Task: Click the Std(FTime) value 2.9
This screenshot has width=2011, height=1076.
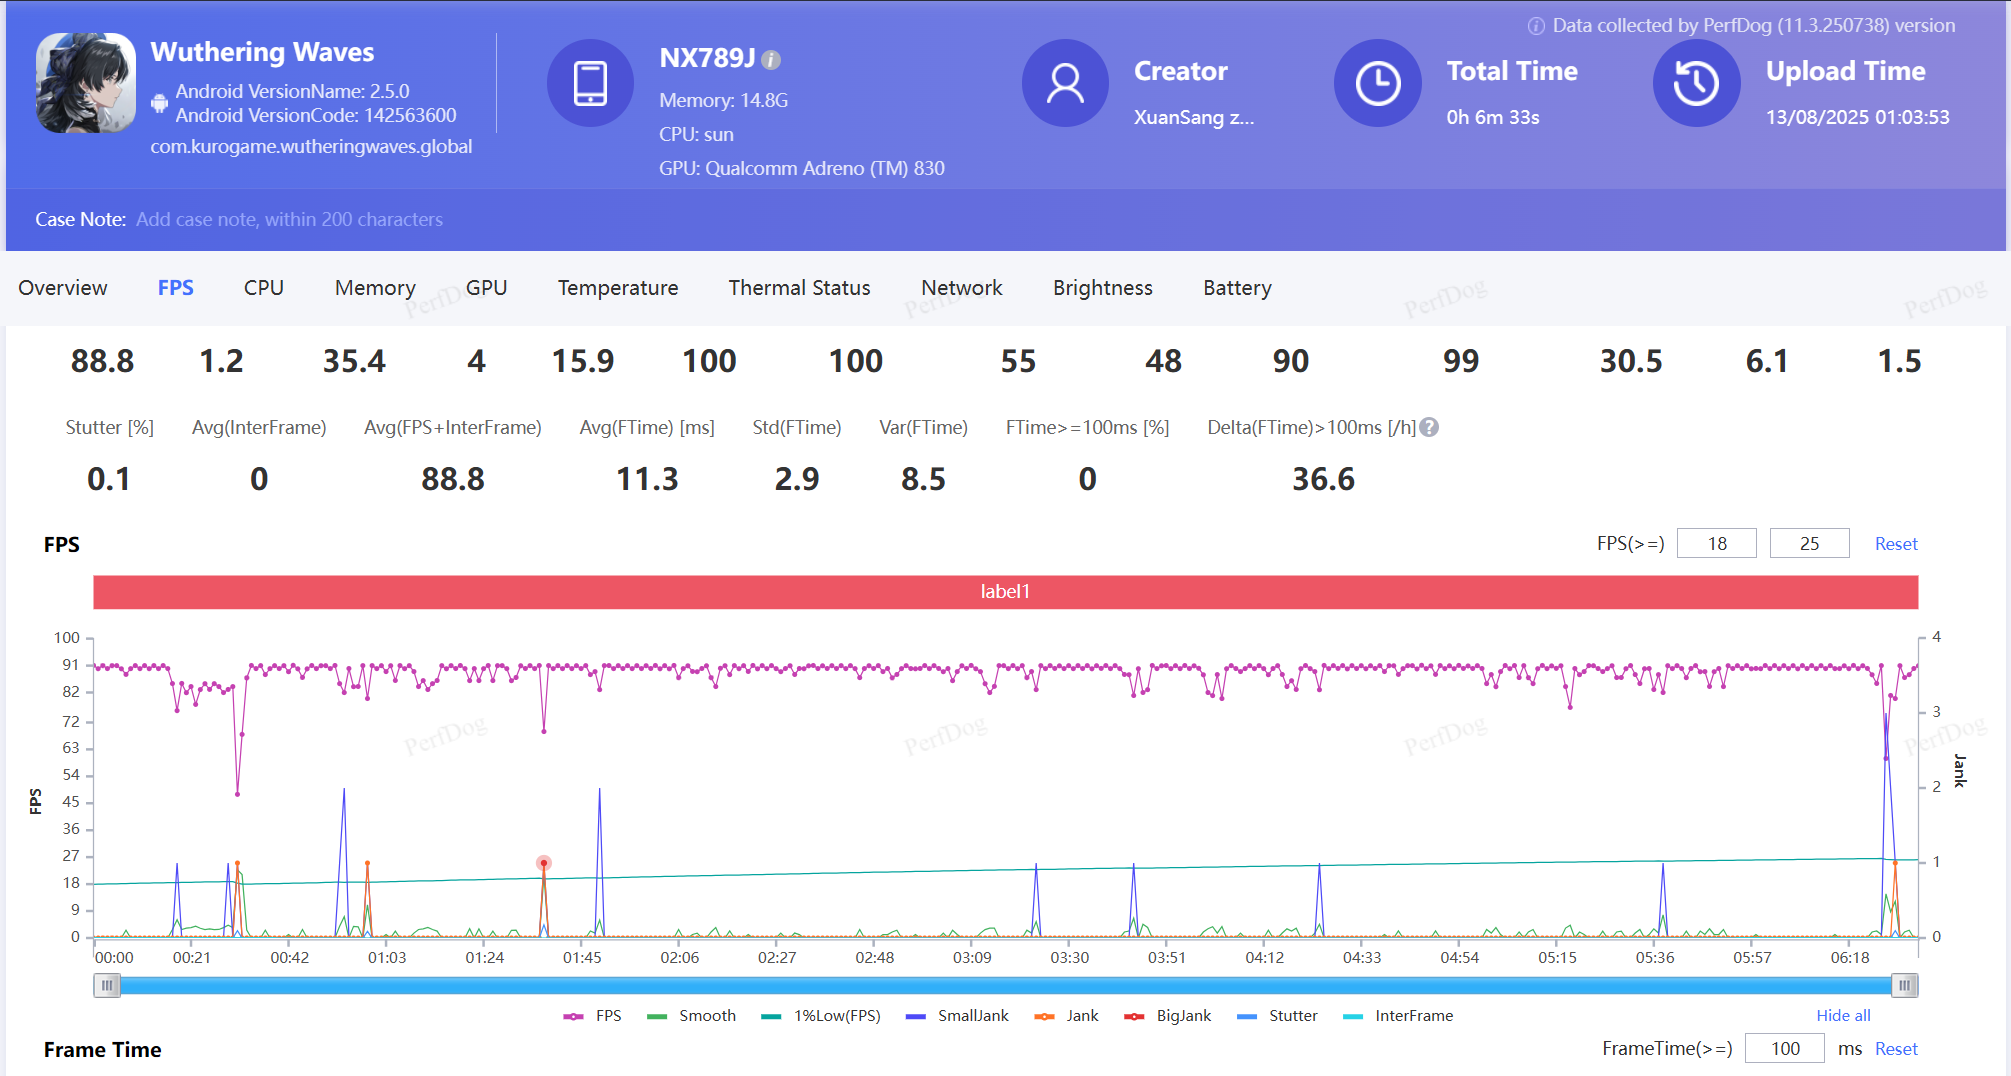Action: tap(797, 480)
